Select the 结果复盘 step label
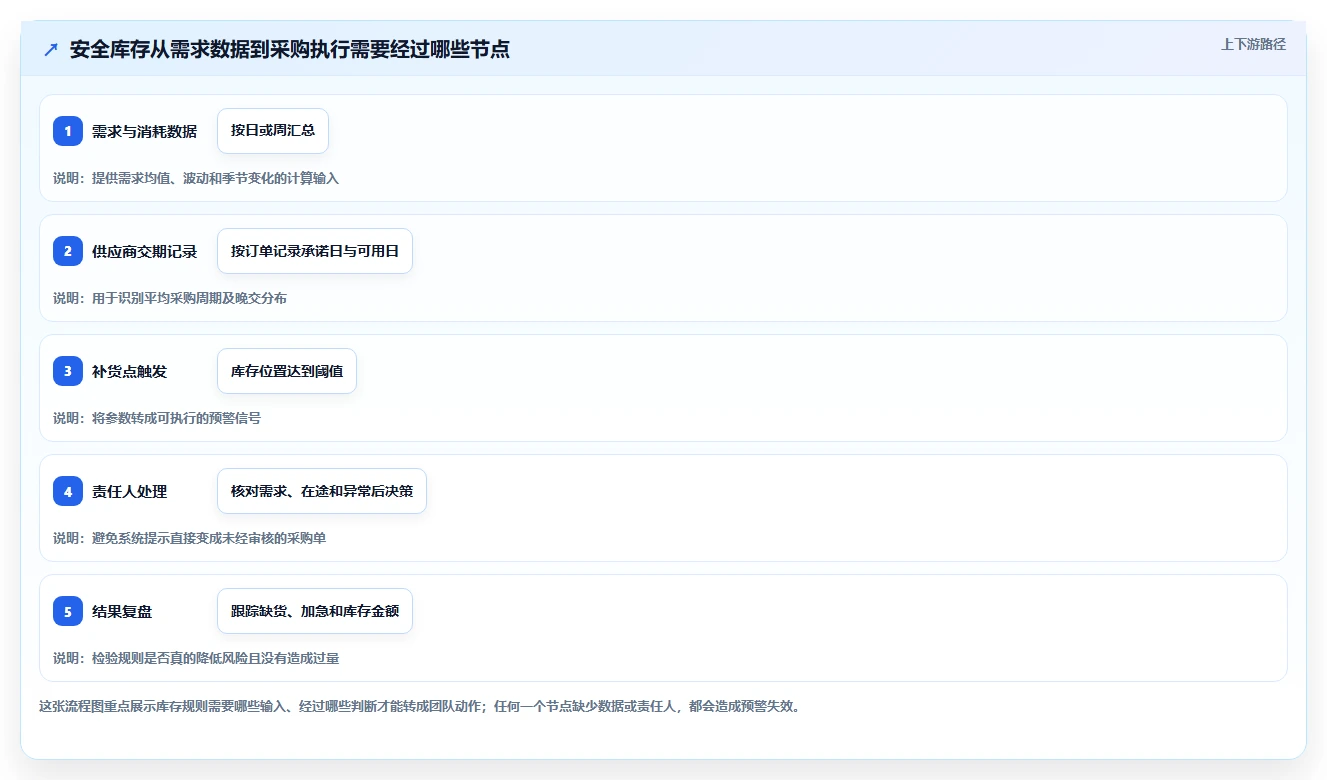Image resolution: width=1327 pixels, height=780 pixels. (x=122, y=611)
